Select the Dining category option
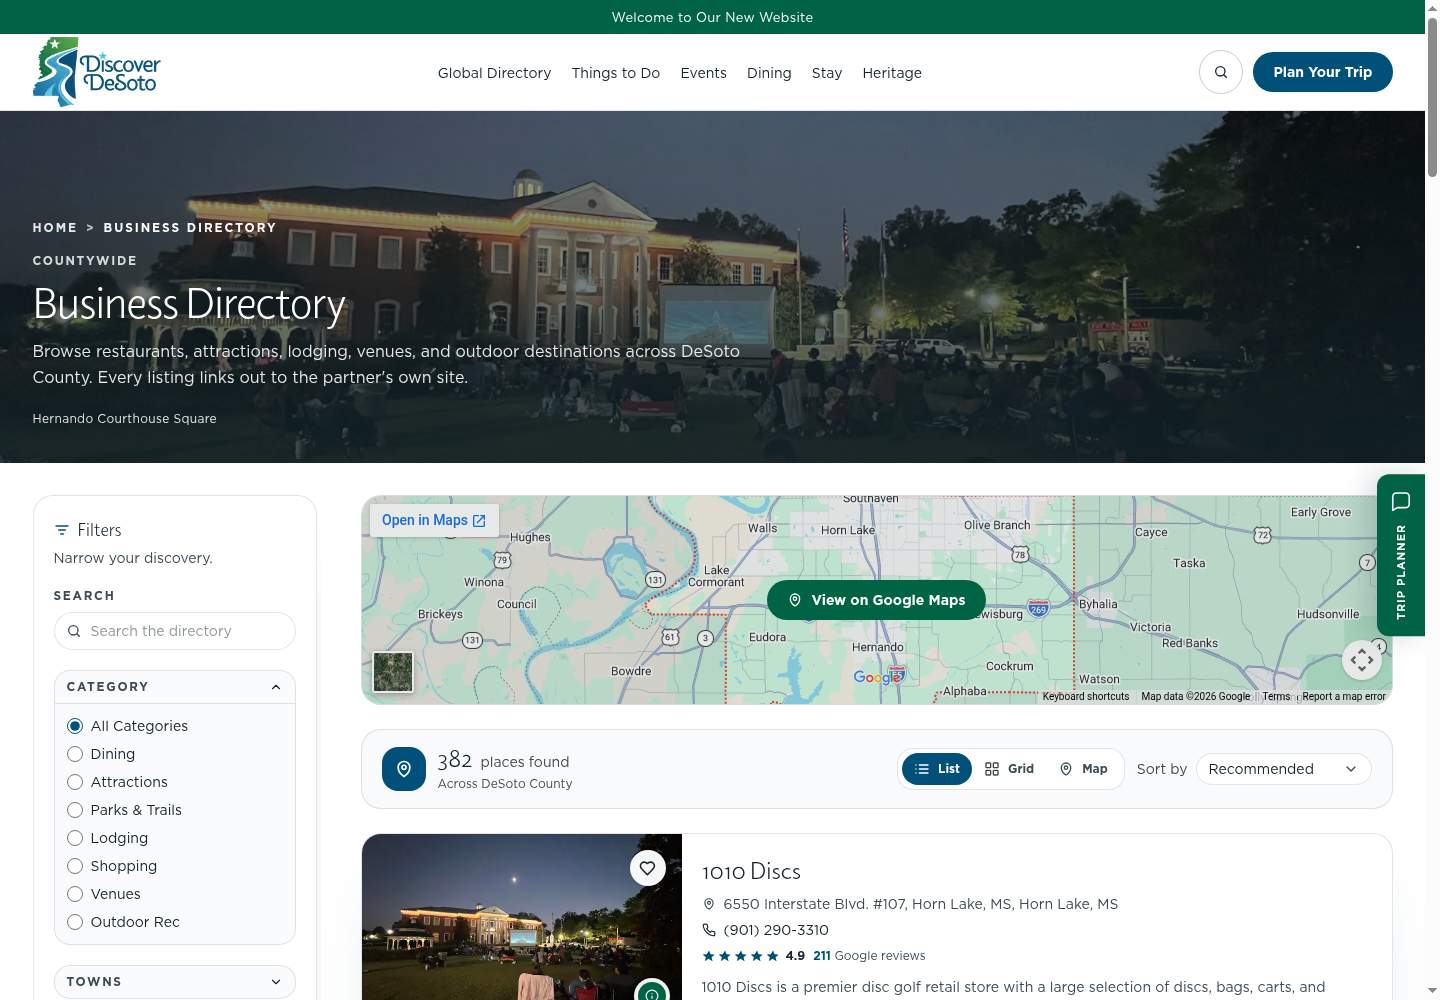The width and height of the screenshot is (1440, 1000). 75,754
